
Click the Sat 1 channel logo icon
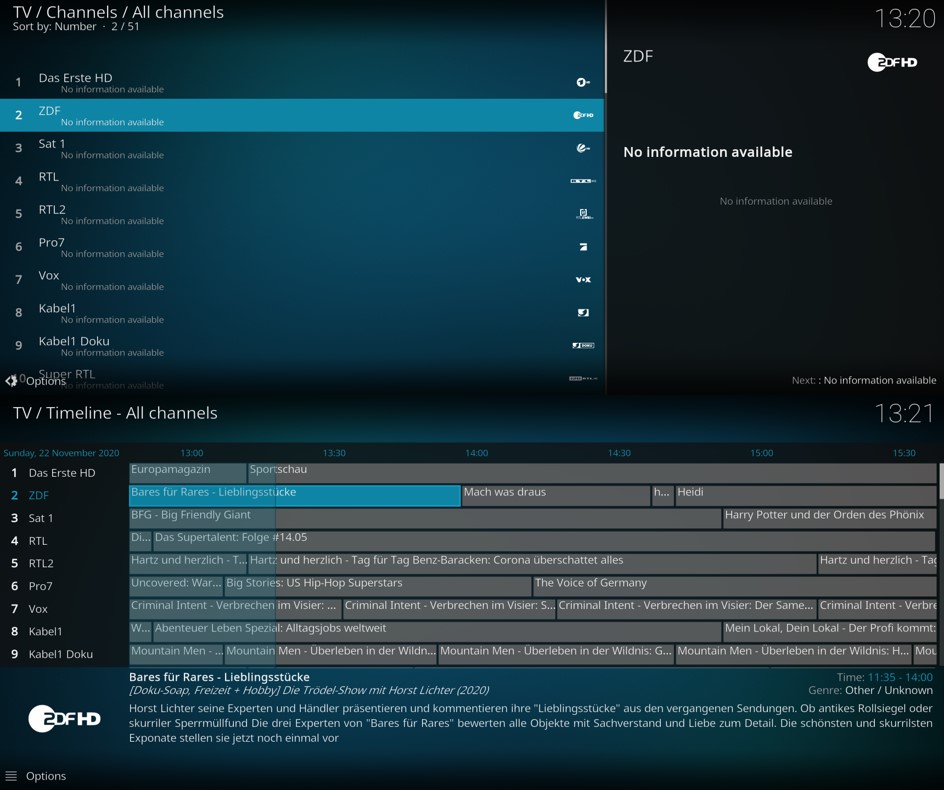pyautogui.click(x=583, y=148)
